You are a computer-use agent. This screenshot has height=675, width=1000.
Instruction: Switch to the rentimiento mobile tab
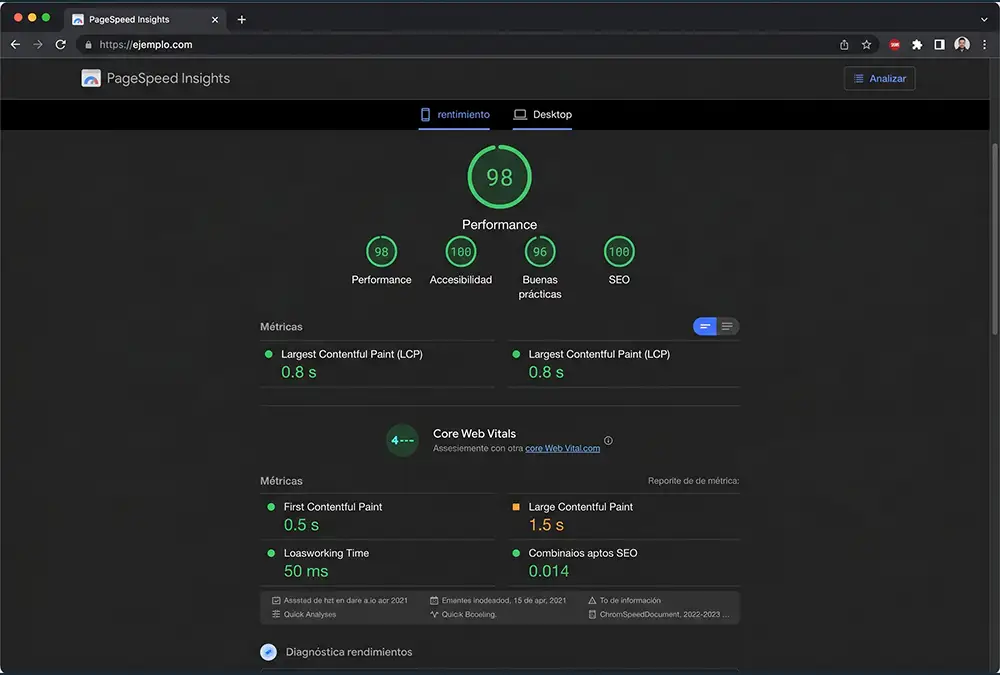[454, 115]
